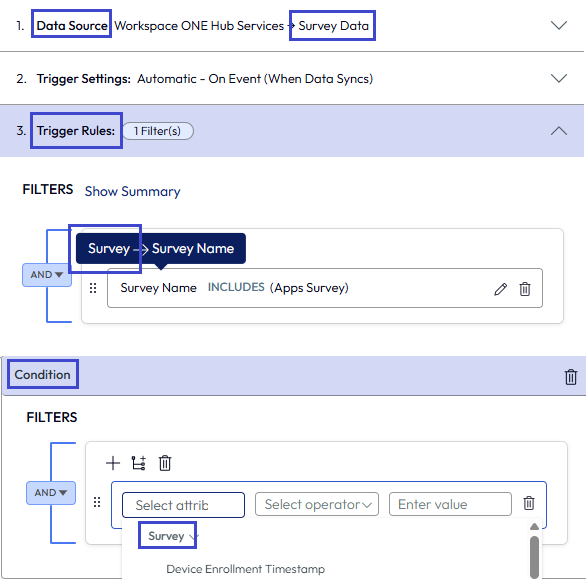586x579 pixels.
Task: Open the AND operator dropdown in Trigger Rules
Action: [47, 275]
